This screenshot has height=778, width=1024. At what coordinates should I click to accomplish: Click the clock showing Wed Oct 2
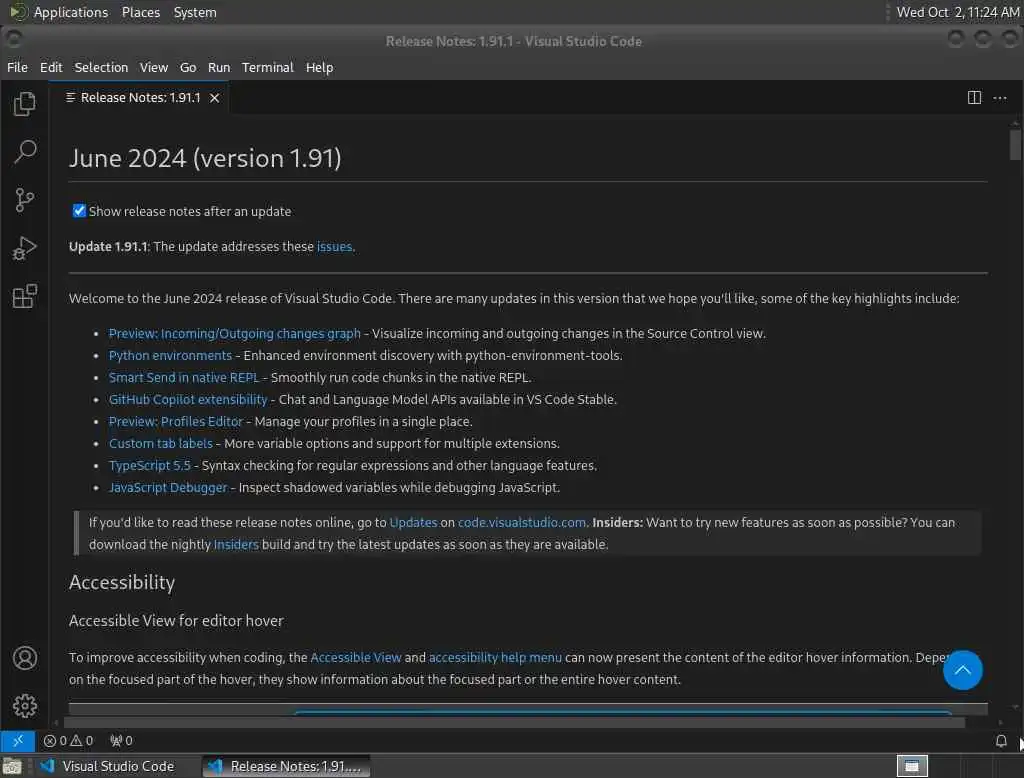click(x=957, y=12)
